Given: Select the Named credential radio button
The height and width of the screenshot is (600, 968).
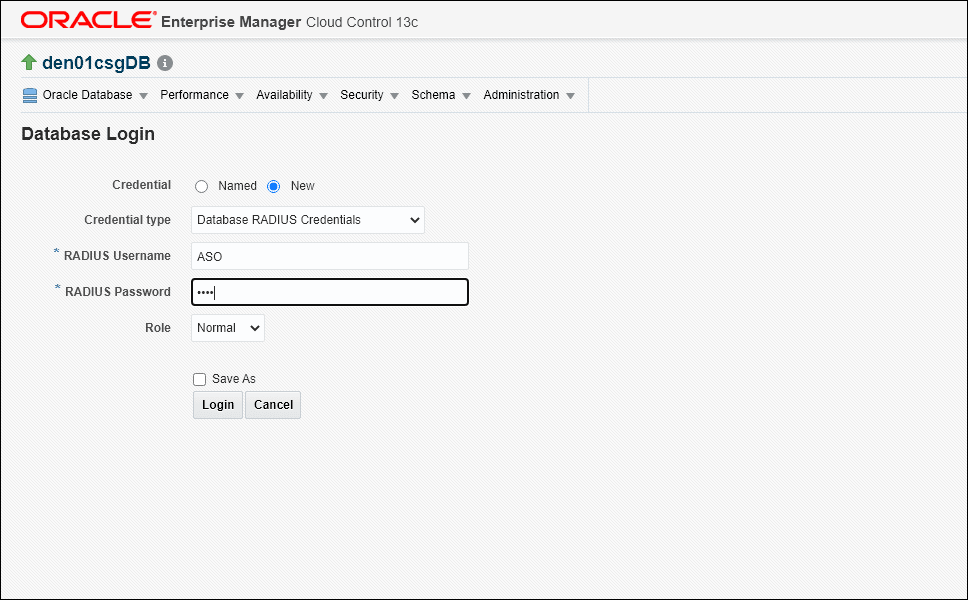Looking at the screenshot, I should coord(200,185).
